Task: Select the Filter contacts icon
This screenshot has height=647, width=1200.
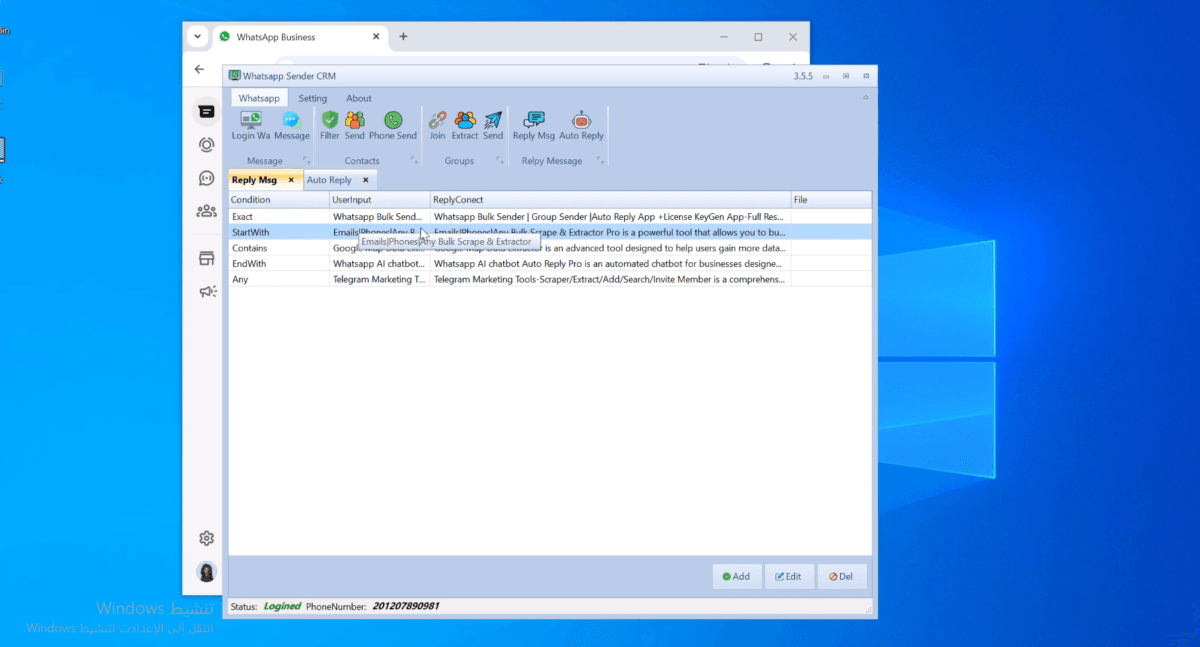Action: [x=330, y=119]
